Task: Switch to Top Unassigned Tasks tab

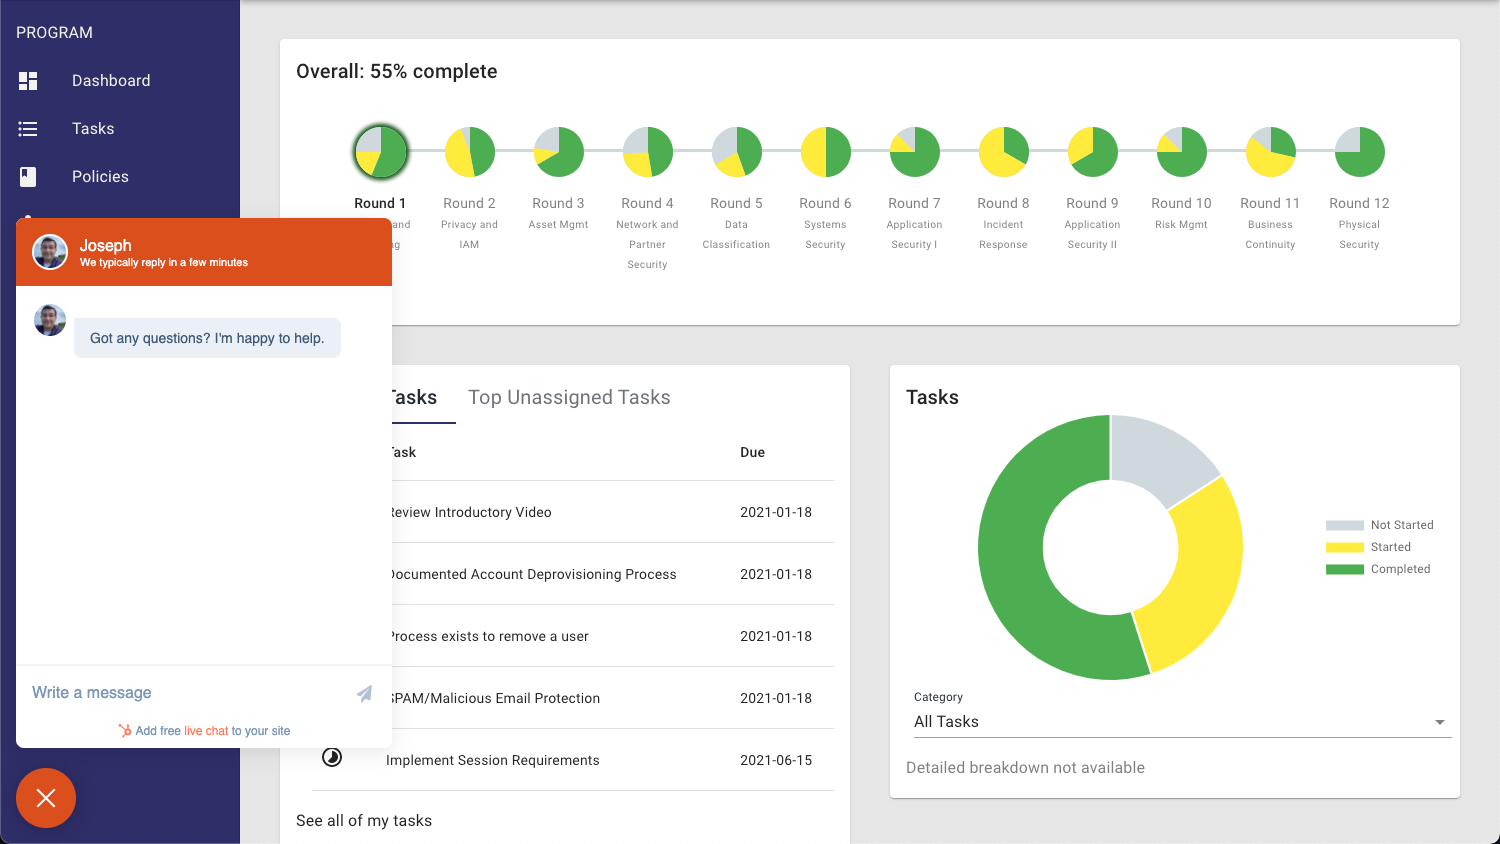Action: point(569,397)
